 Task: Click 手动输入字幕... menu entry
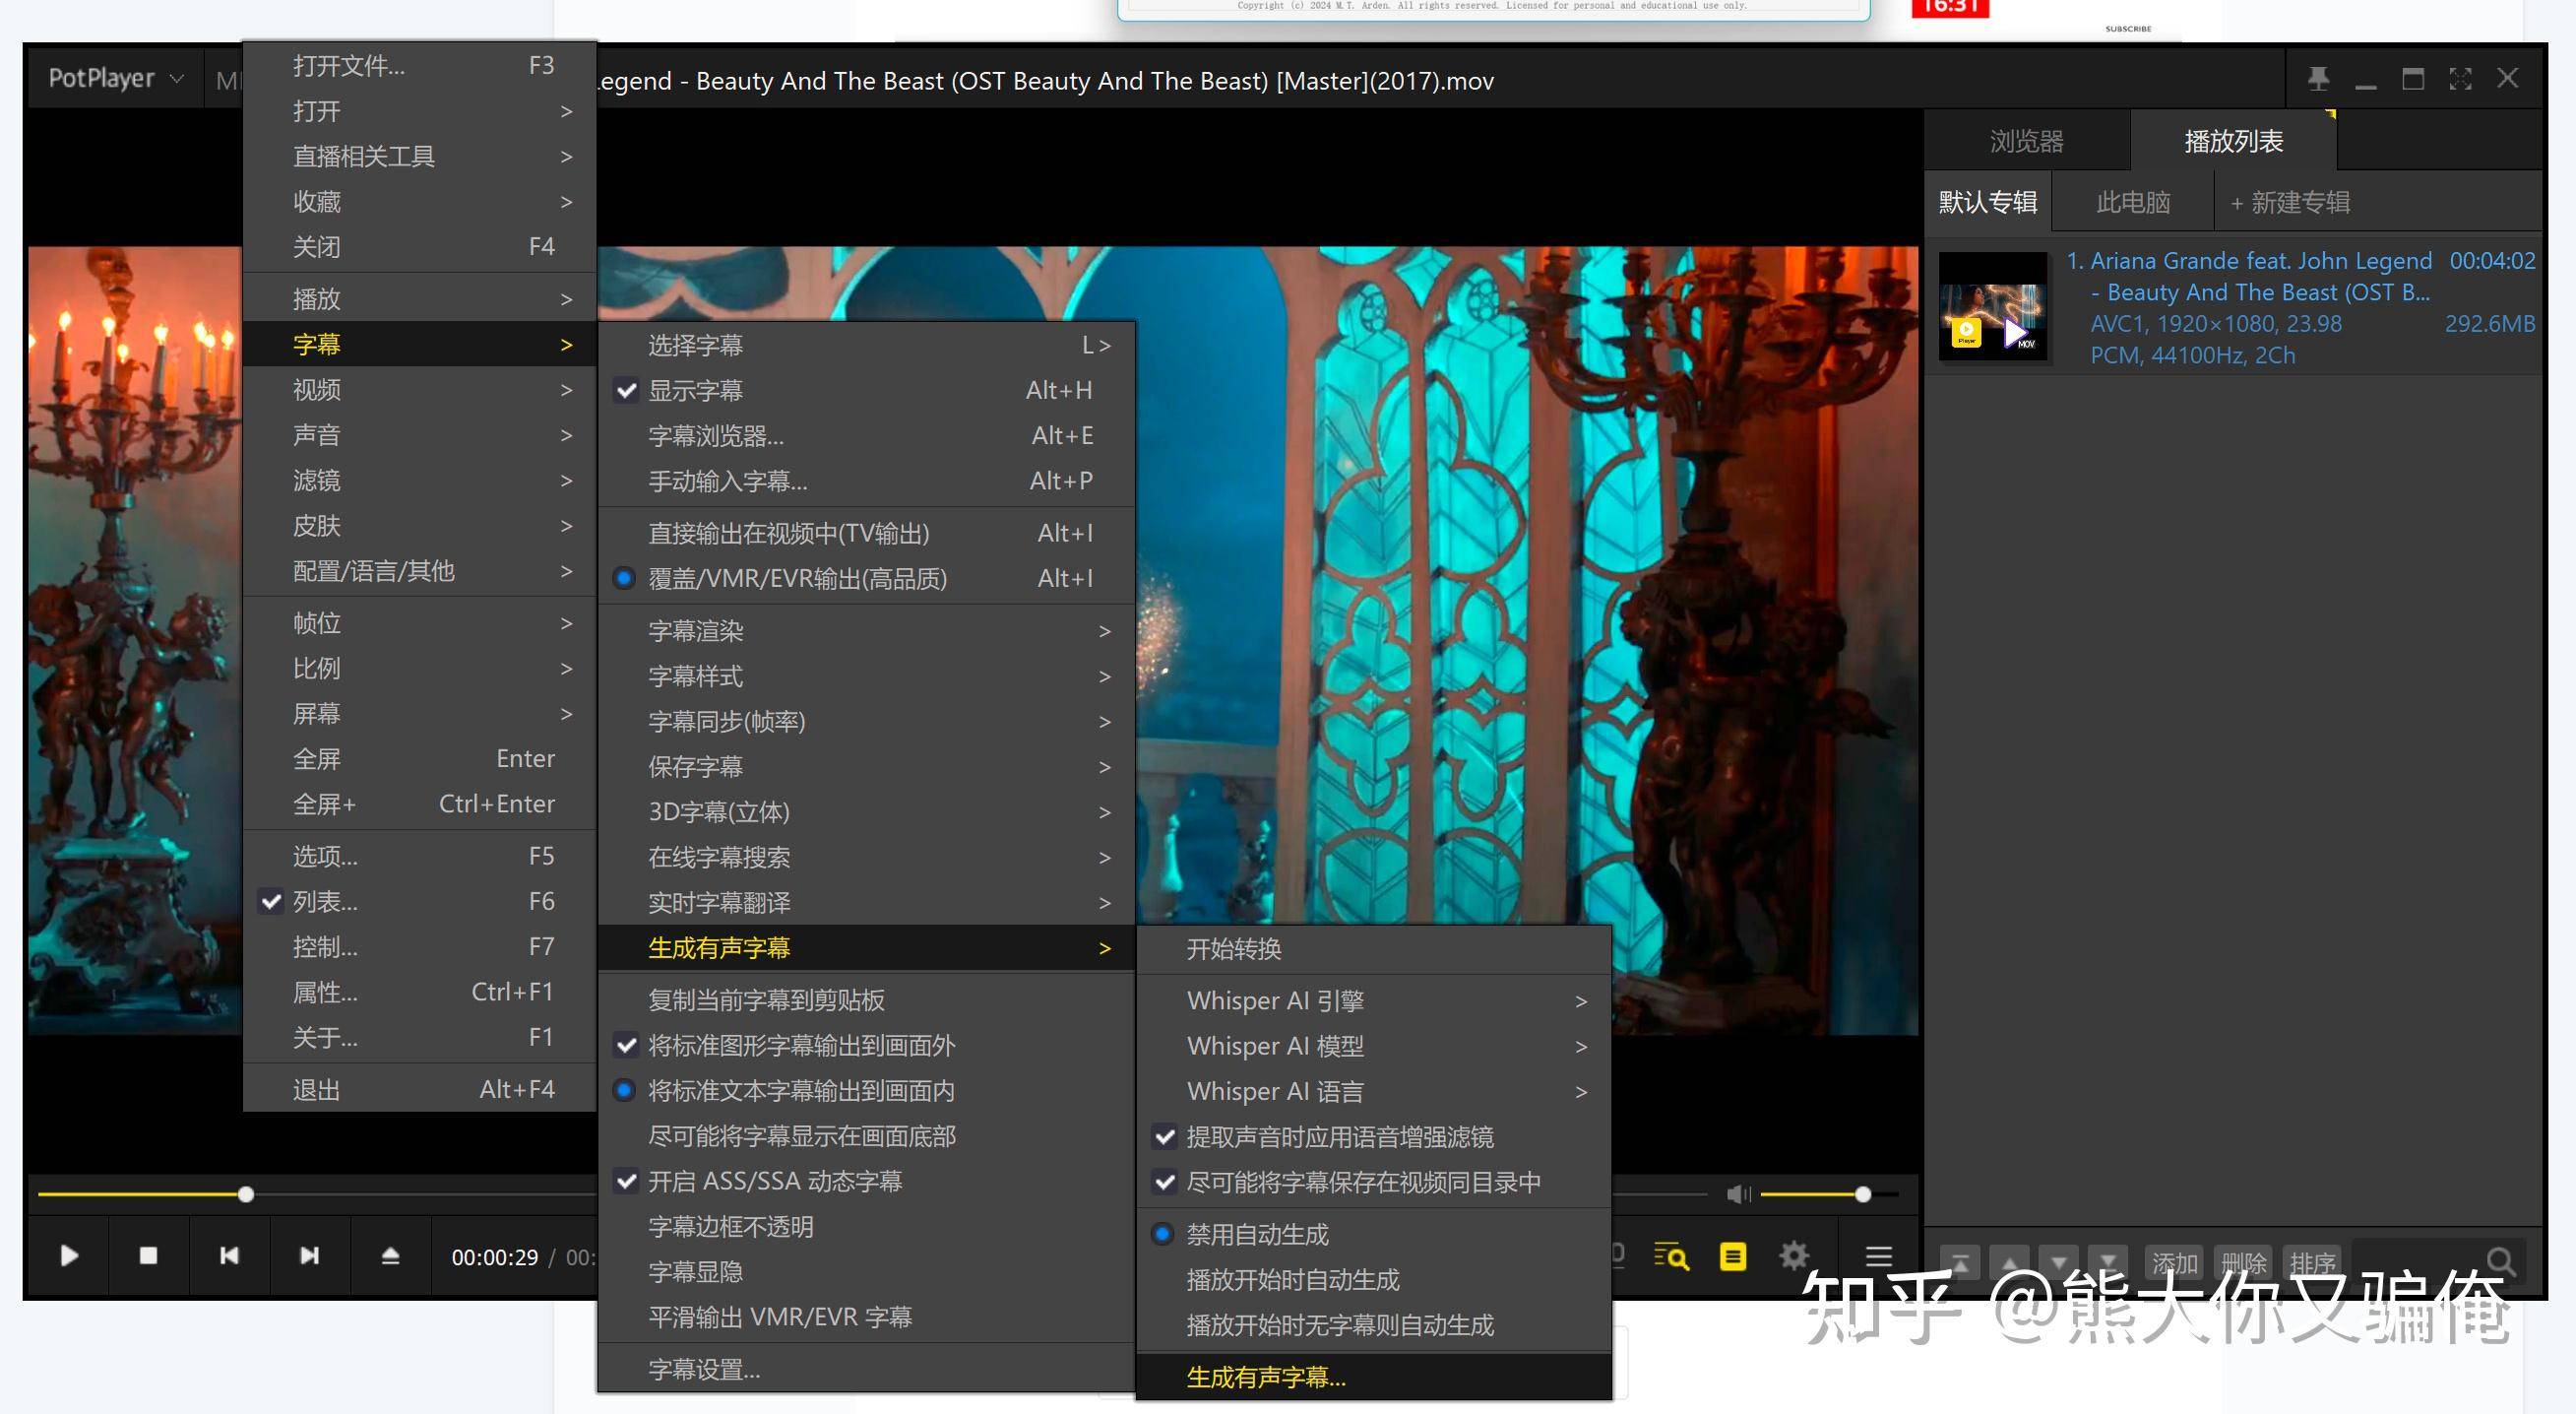coord(866,480)
